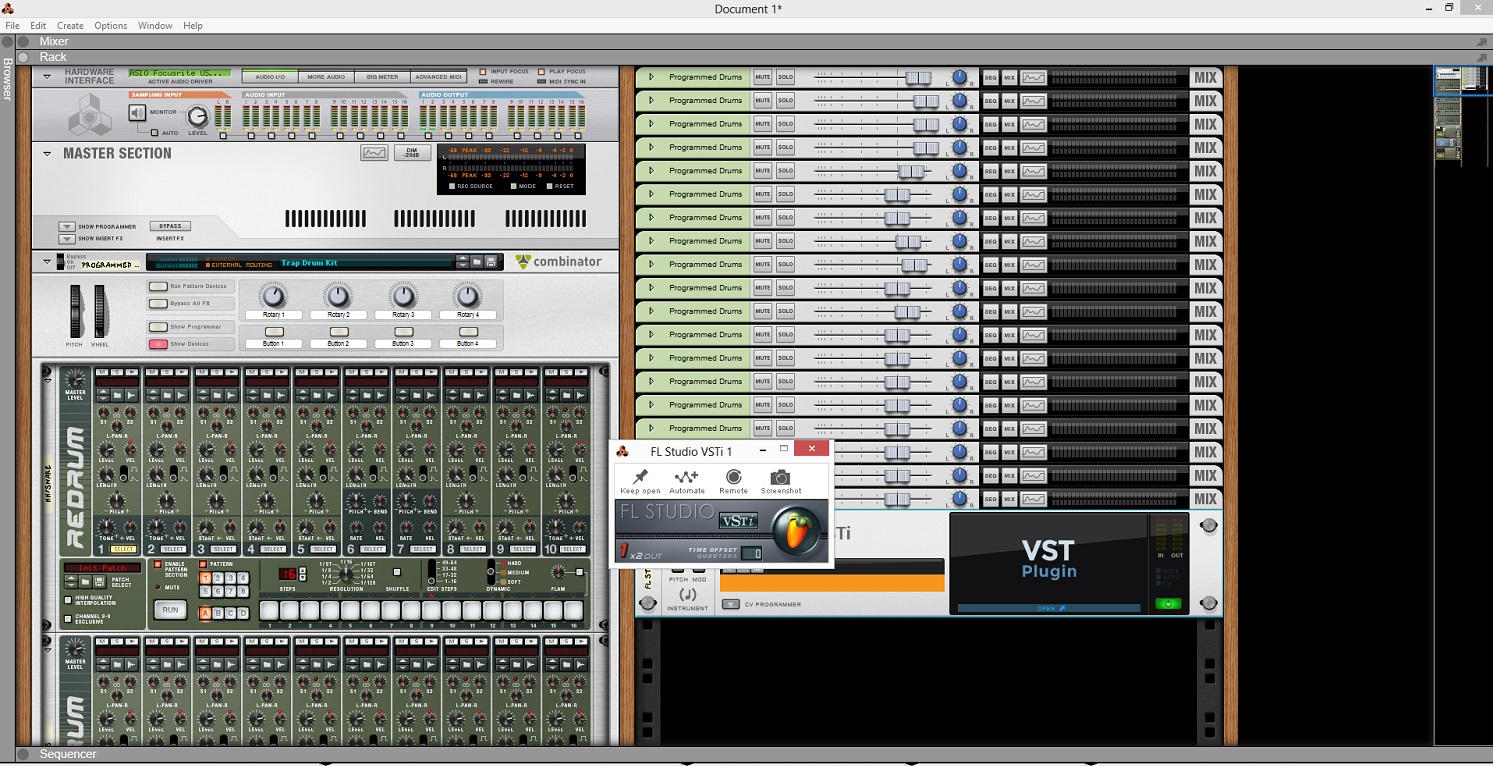Screen dimensions: 1493x766
Task: Expand Show Programmer in Master Section
Action: click(66, 227)
